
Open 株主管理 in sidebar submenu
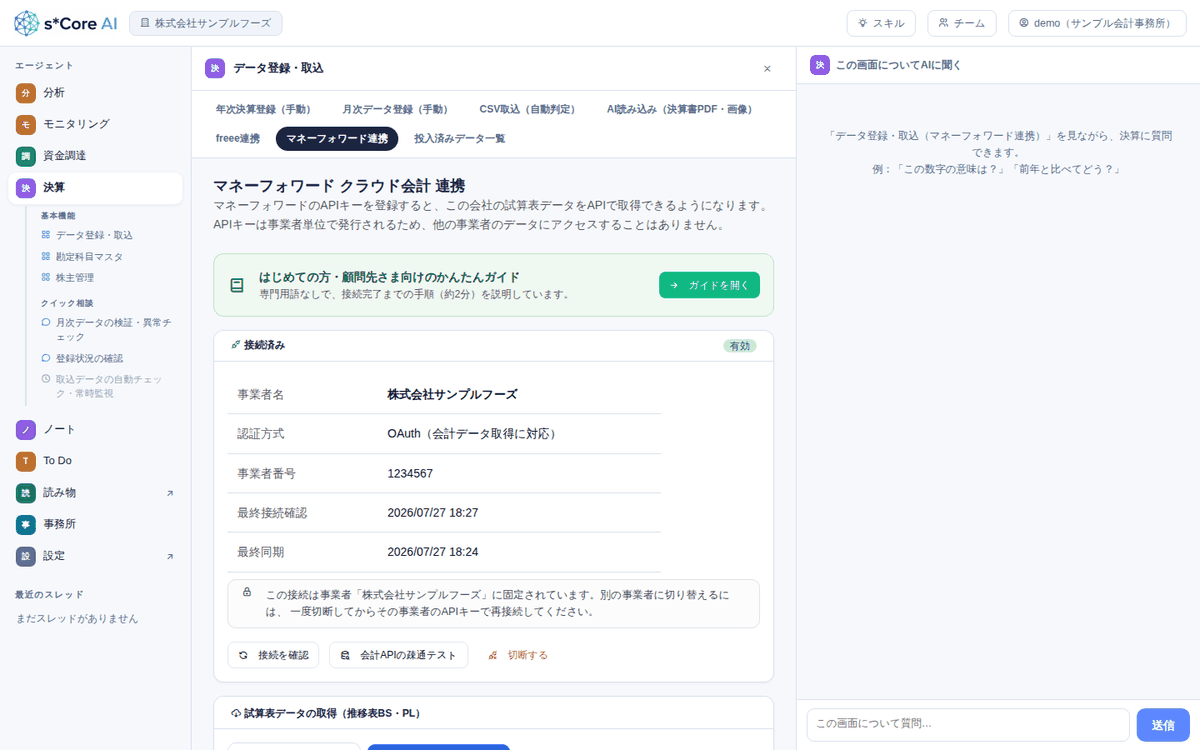pos(75,278)
